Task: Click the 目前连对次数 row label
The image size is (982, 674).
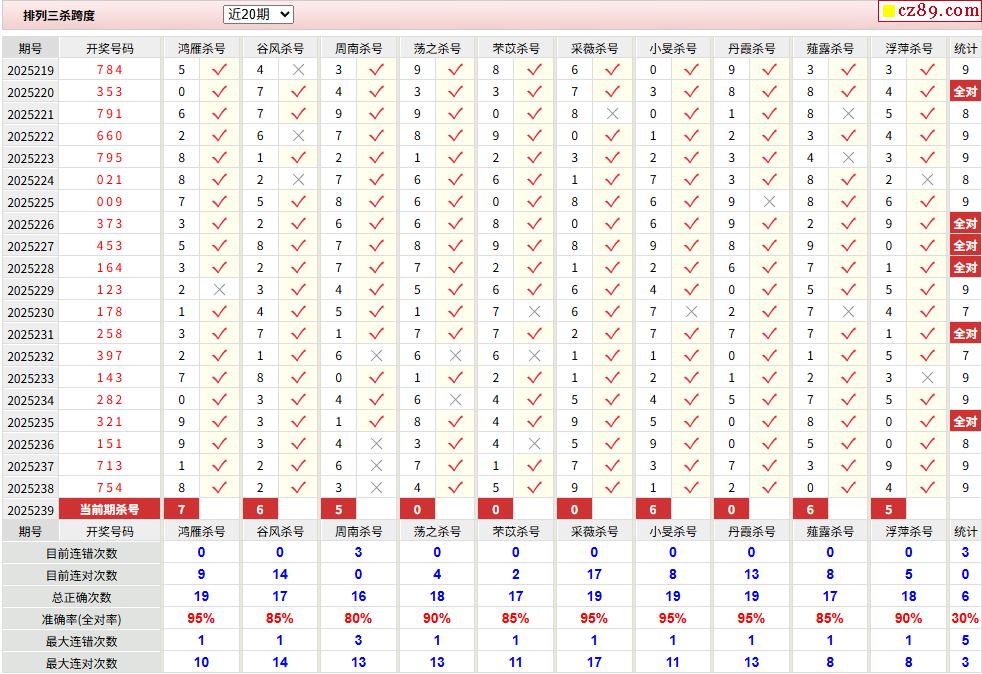Action: pyautogui.click(x=81, y=576)
